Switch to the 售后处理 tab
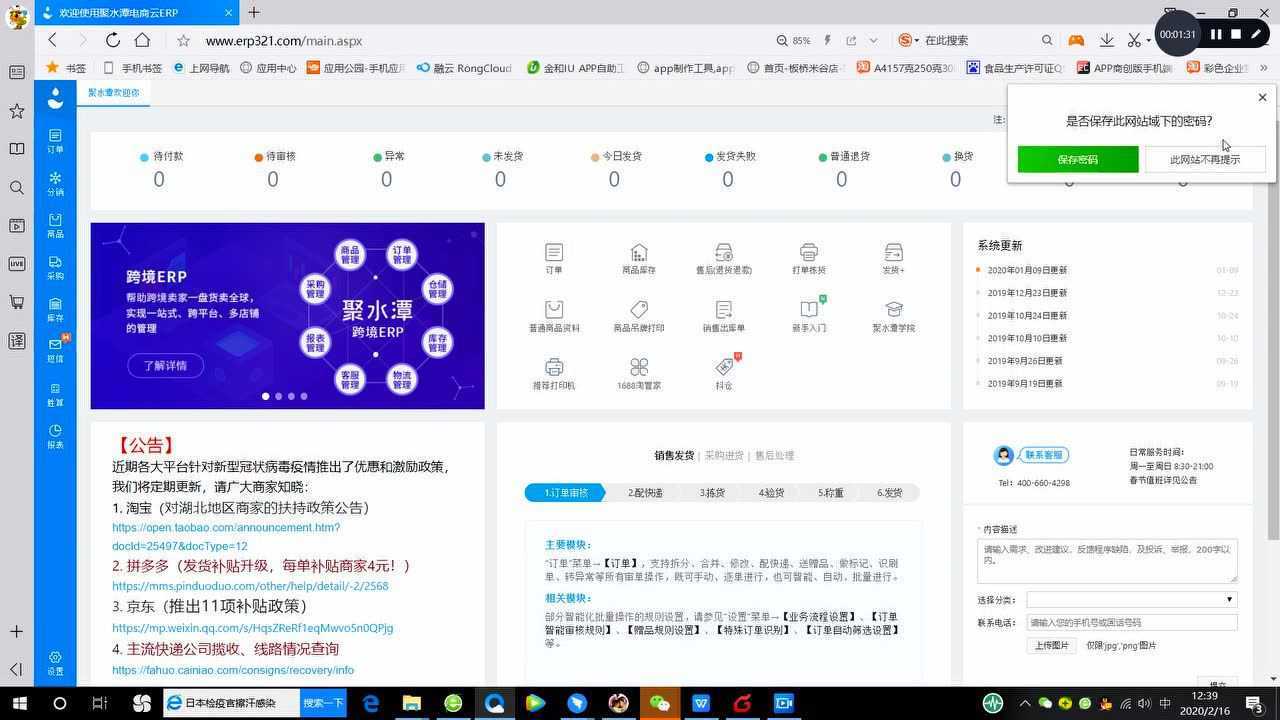Screen dimensions: 1280x720 774,455
